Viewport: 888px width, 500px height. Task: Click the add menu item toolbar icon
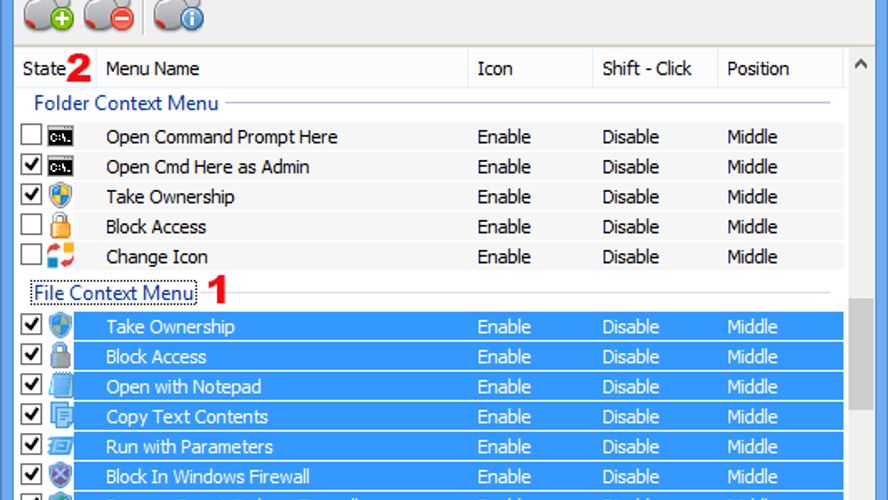pos(49,15)
